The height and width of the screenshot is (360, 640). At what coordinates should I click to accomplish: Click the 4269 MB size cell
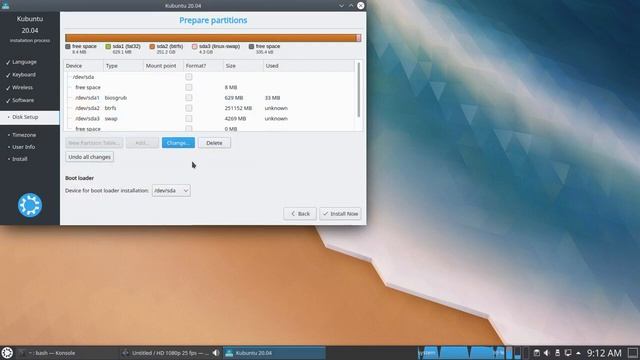click(236, 118)
